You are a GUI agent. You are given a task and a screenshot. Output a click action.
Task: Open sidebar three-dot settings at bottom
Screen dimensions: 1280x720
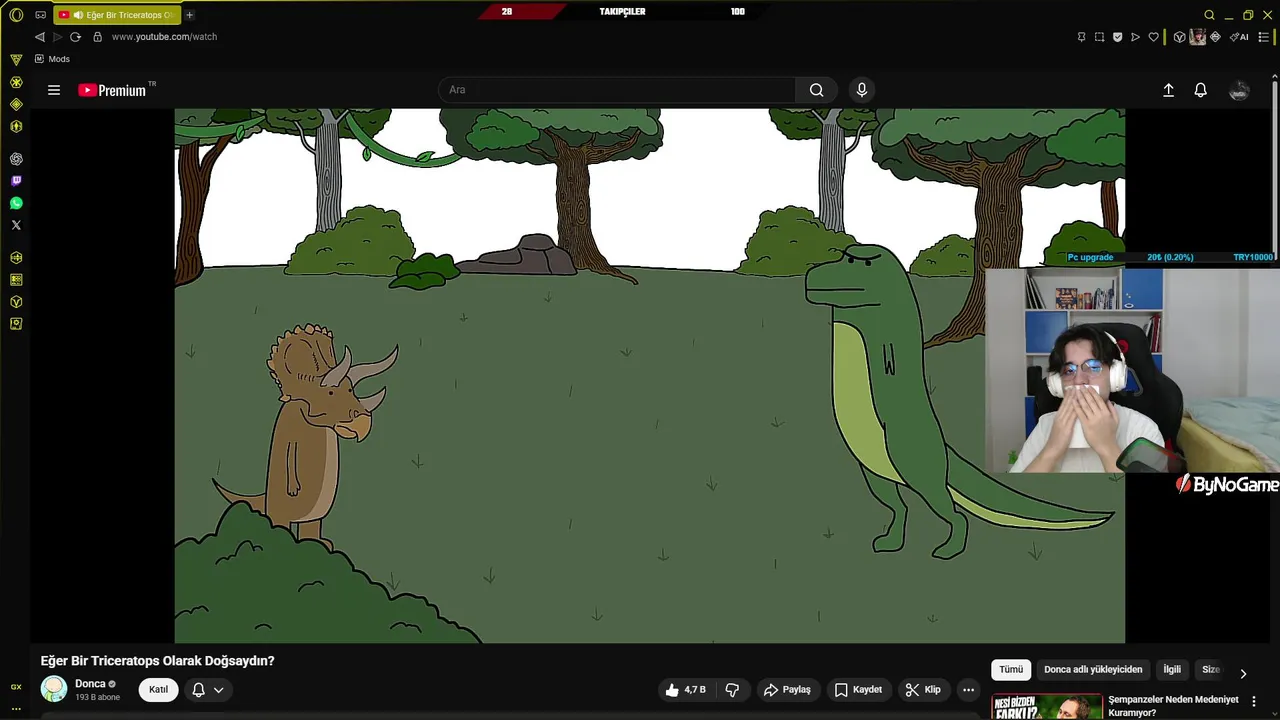(16, 708)
